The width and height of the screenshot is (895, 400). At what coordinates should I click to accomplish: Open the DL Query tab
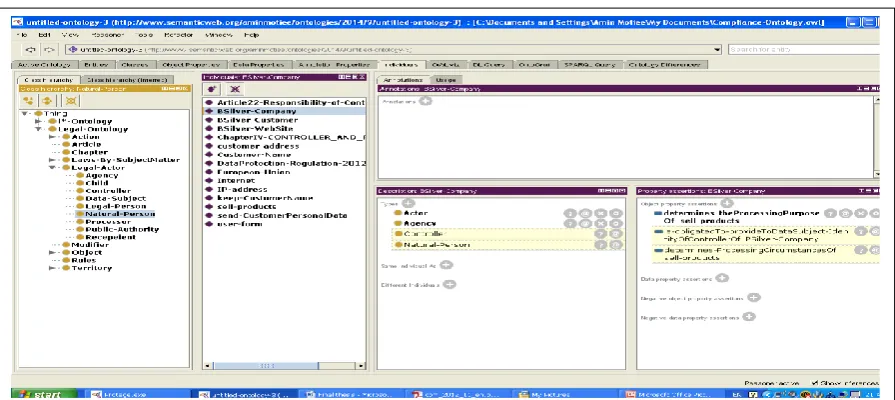coord(489,65)
